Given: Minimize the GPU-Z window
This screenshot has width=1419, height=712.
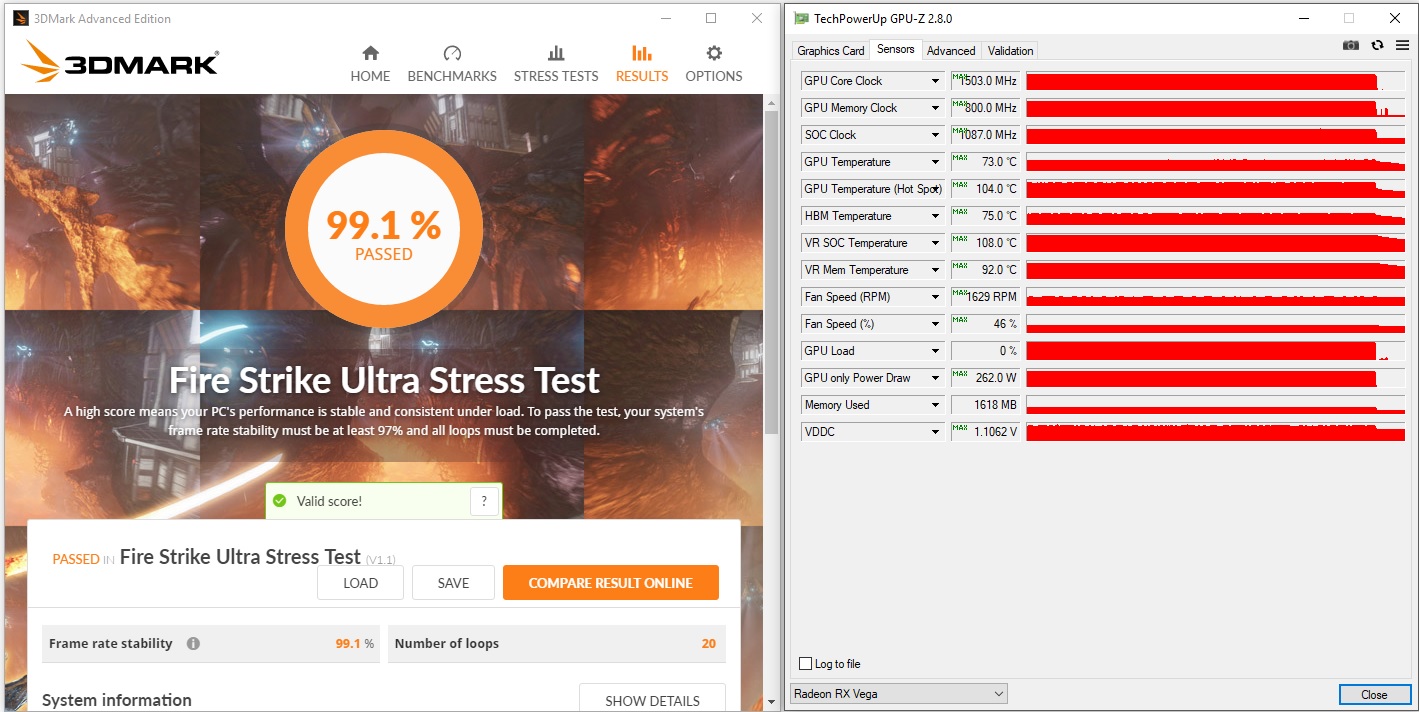Looking at the screenshot, I should point(1302,18).
